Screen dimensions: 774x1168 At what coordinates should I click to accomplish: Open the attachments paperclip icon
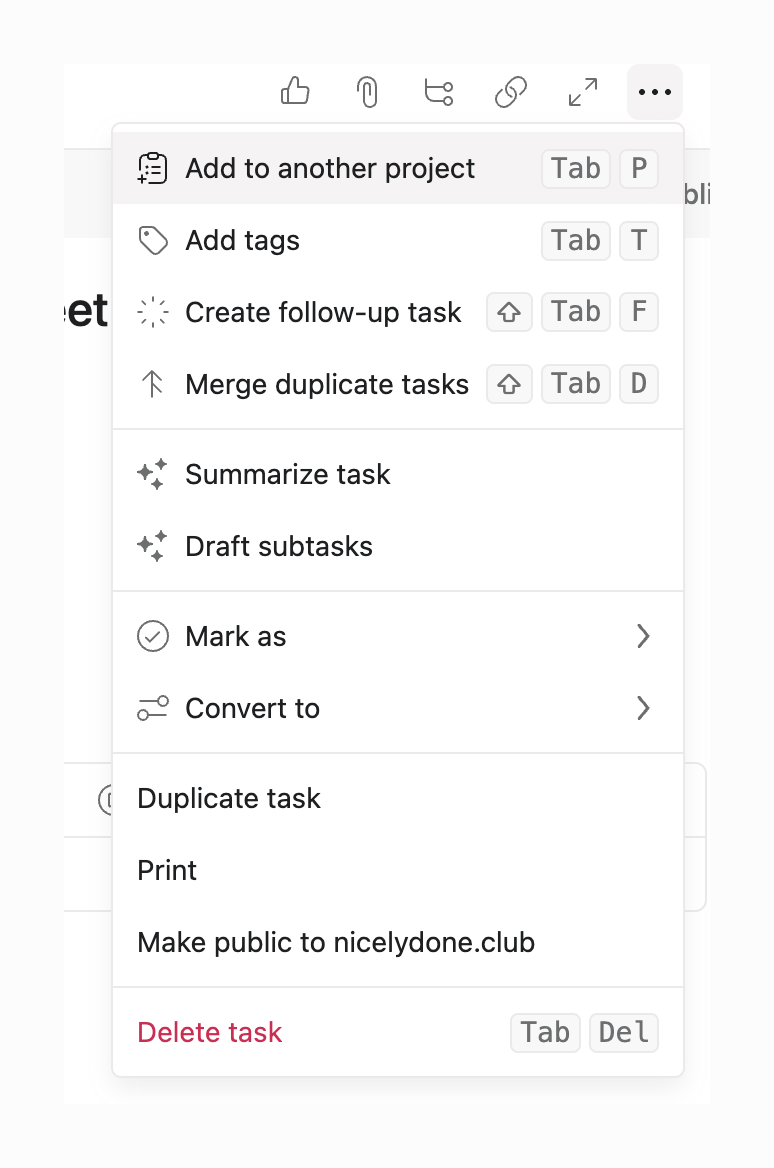click(x=367, y=91)
